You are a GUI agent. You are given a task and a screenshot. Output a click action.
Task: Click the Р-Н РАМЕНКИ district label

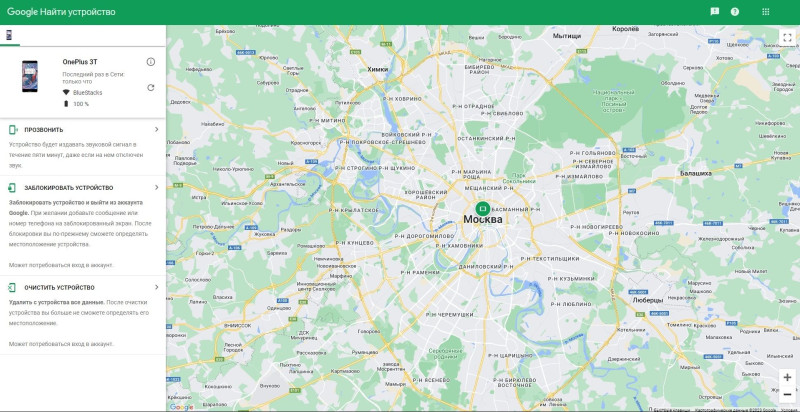pyautogui.click(x=420, y=273)
